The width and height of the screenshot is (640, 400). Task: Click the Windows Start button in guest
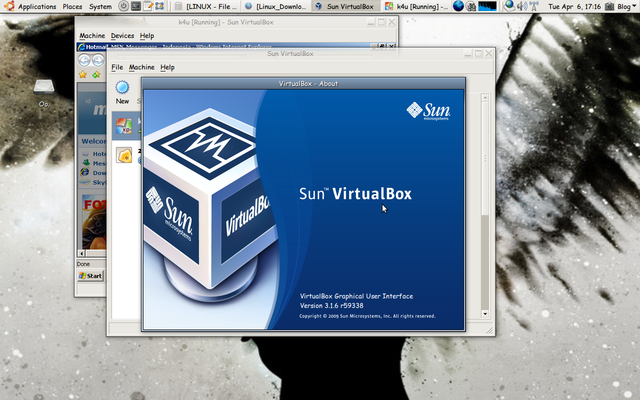[x=91, y=276]
